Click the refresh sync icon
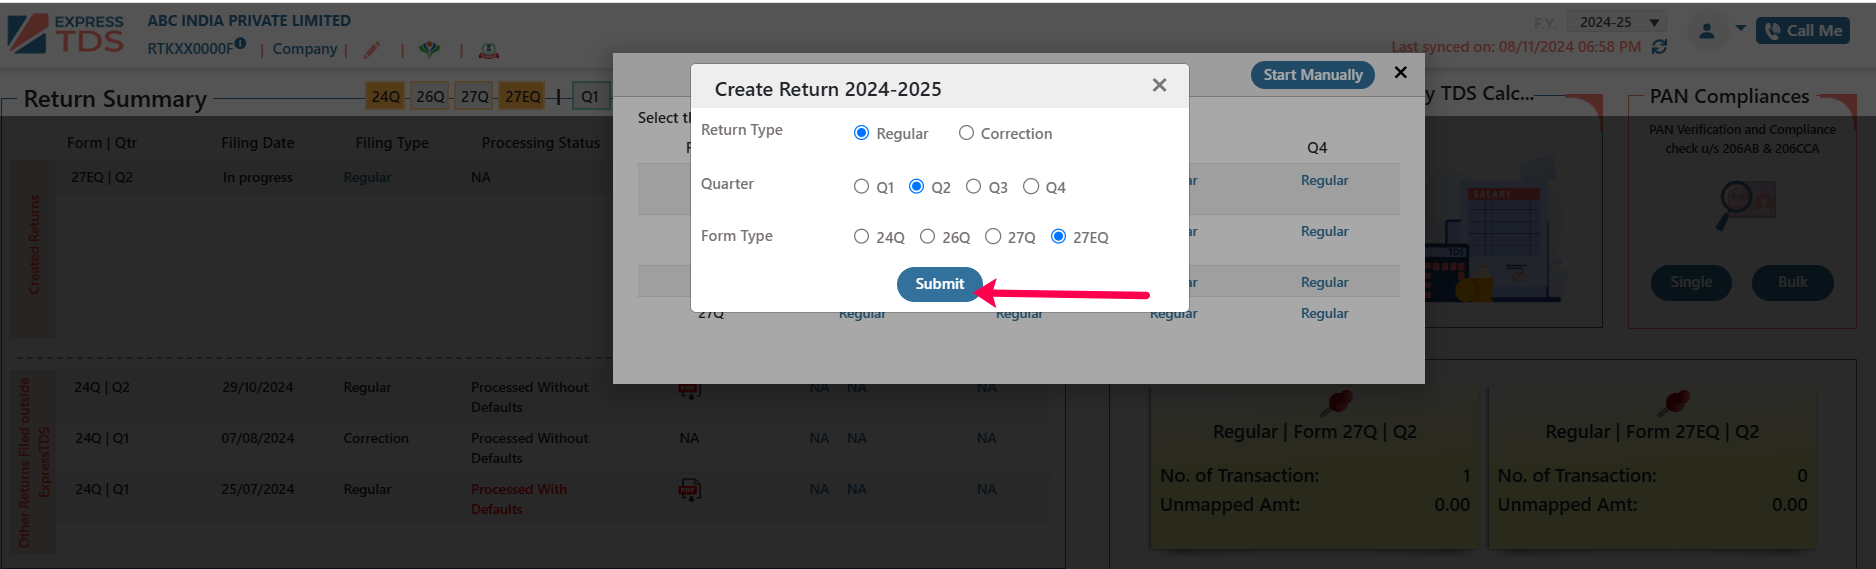 (x=1660, y=47)
